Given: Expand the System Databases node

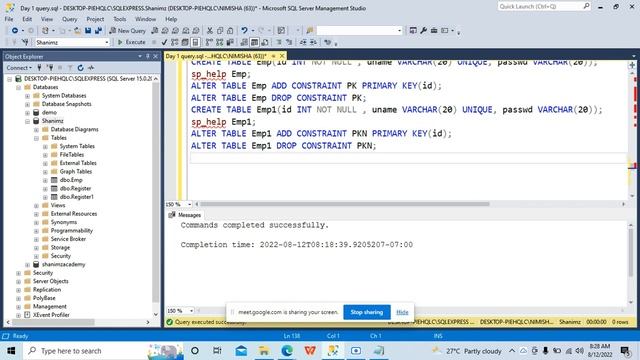Looking at the screenshot, I should [x=27, y=96].
